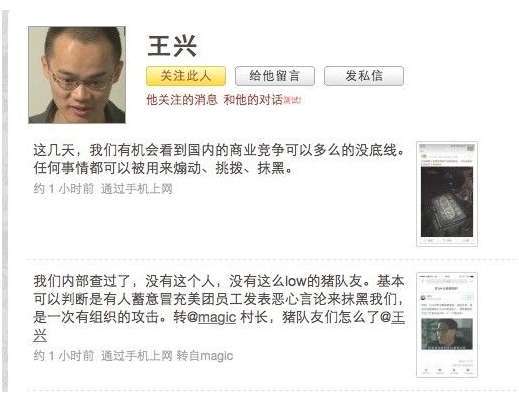This screenshot has width=519, height=412.
Task: Click 通过手机上网 under the first post
Action: pyautogui.click(x=137, y=189)
